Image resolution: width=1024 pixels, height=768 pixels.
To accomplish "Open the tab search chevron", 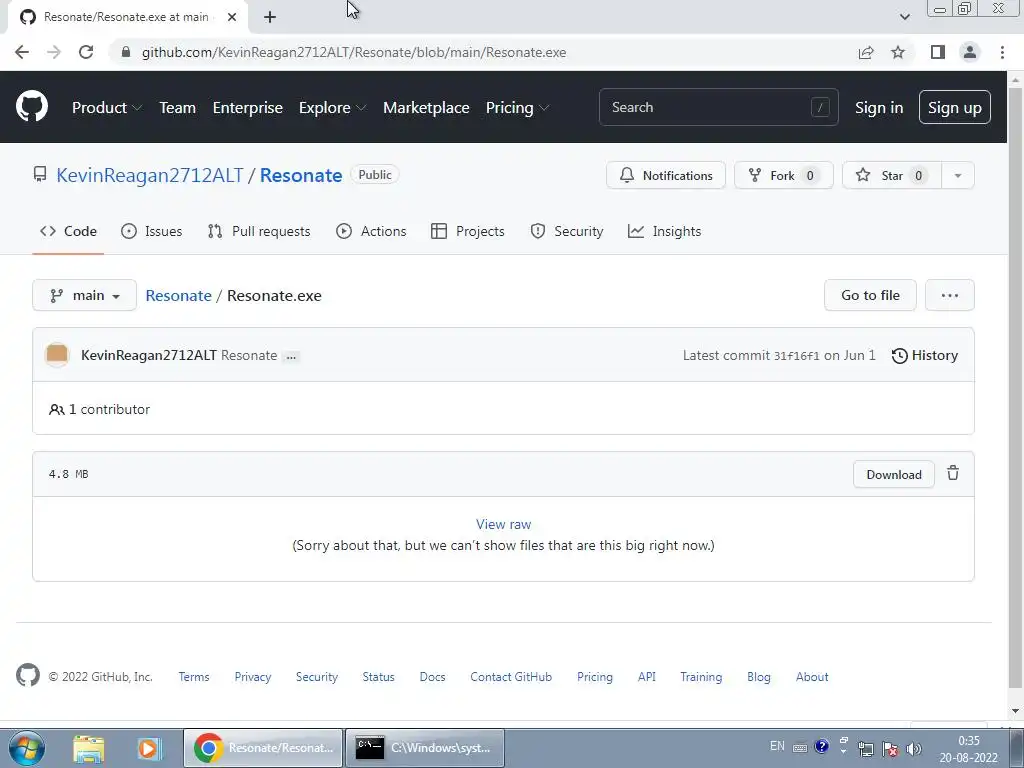I will (904, 17).
